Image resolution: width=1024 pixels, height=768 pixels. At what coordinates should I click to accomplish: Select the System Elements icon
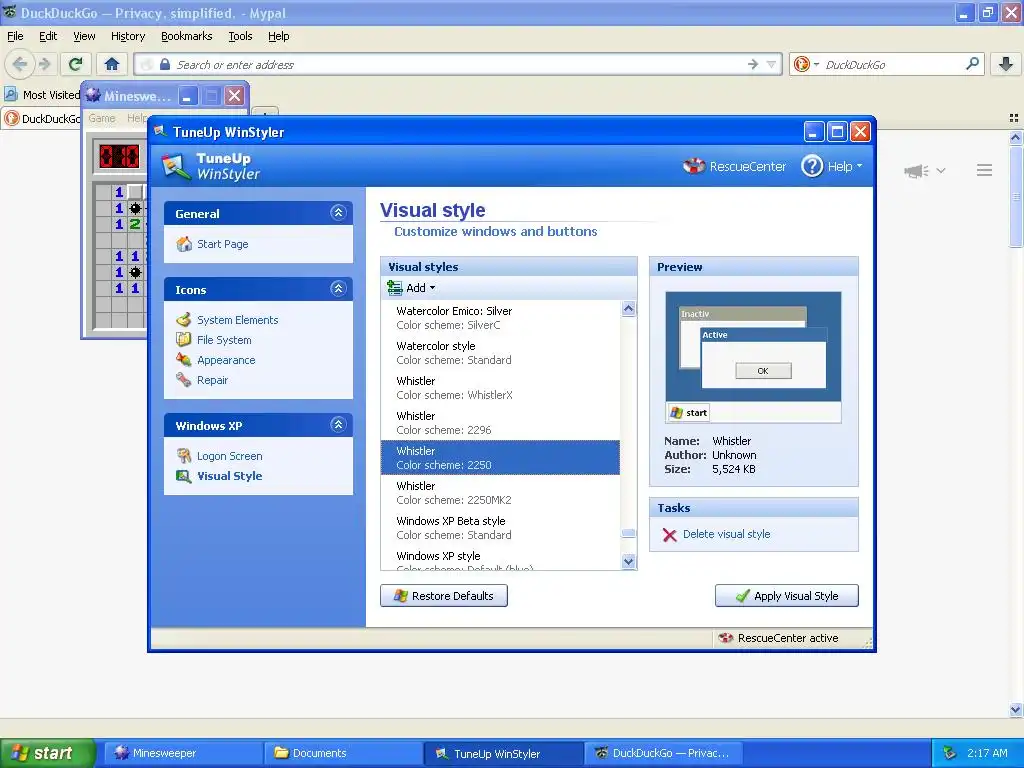(x=184, y=319)
